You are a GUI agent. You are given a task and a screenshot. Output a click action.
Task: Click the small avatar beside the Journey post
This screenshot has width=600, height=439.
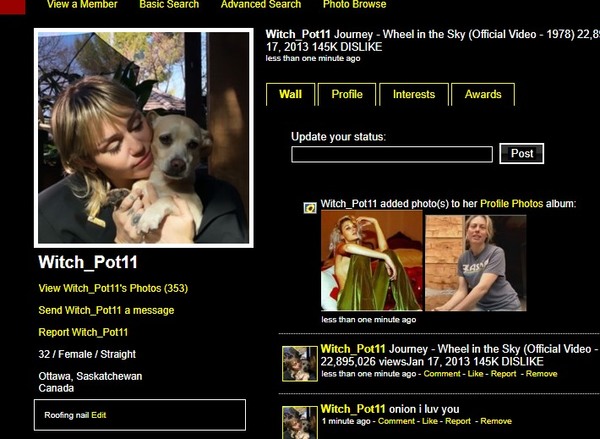299,362
